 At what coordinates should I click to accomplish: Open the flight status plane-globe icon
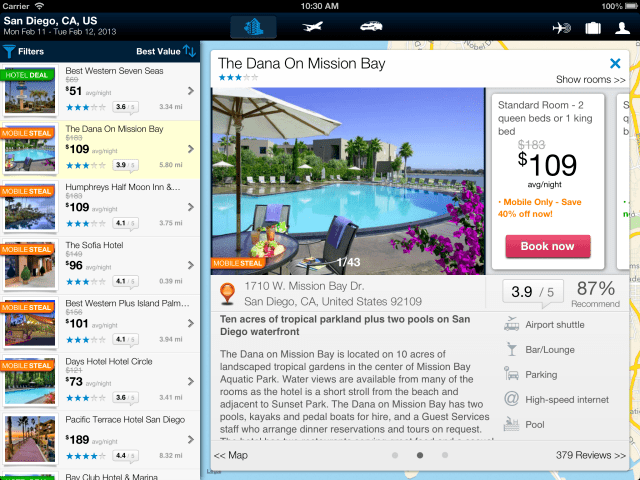pyautogui.click(x=562, y=28)
